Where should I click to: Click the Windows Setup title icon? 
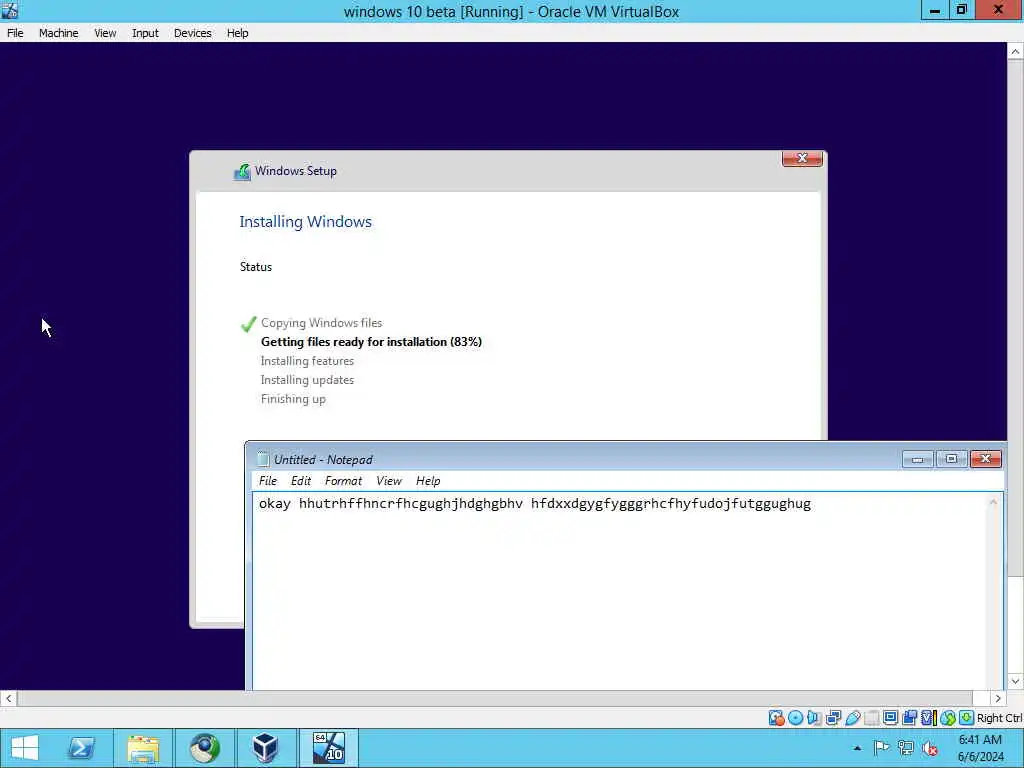[x=242, y=172]
